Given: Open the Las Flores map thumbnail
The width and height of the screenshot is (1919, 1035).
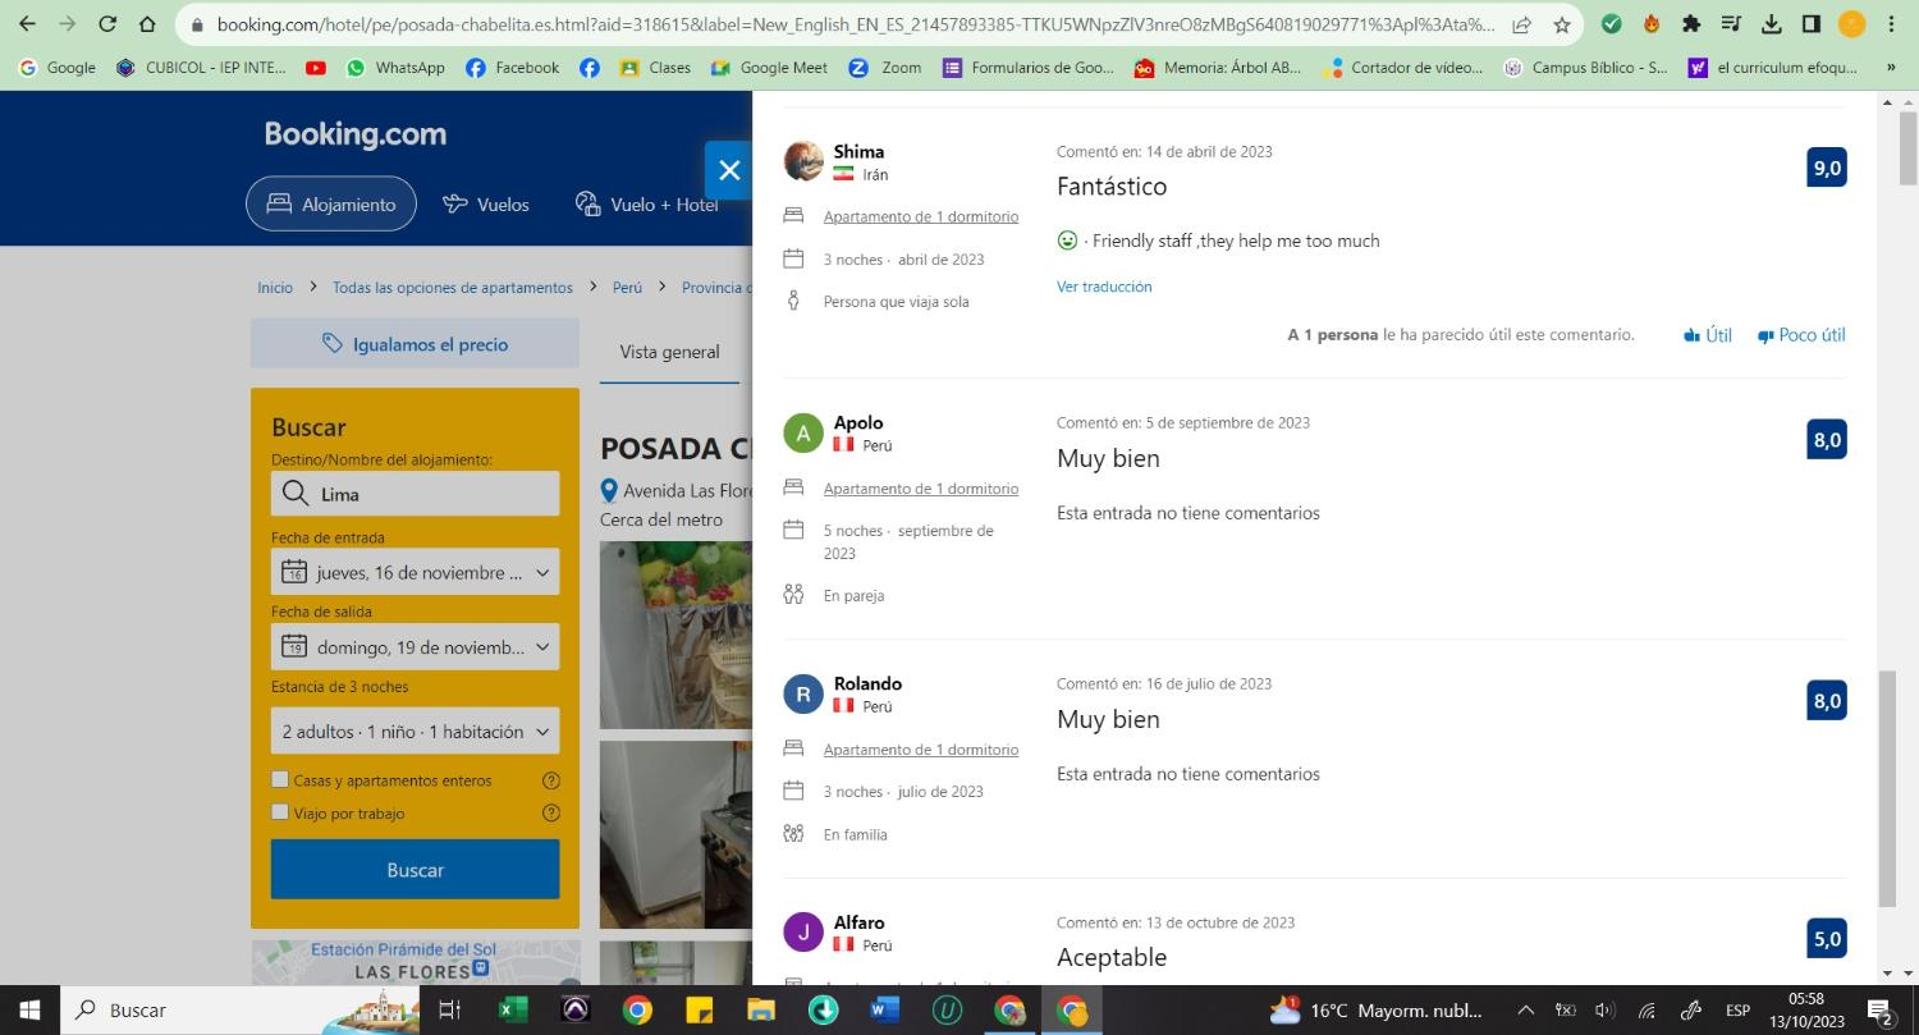Looking at the screenshot, I should tap(415, 962).
